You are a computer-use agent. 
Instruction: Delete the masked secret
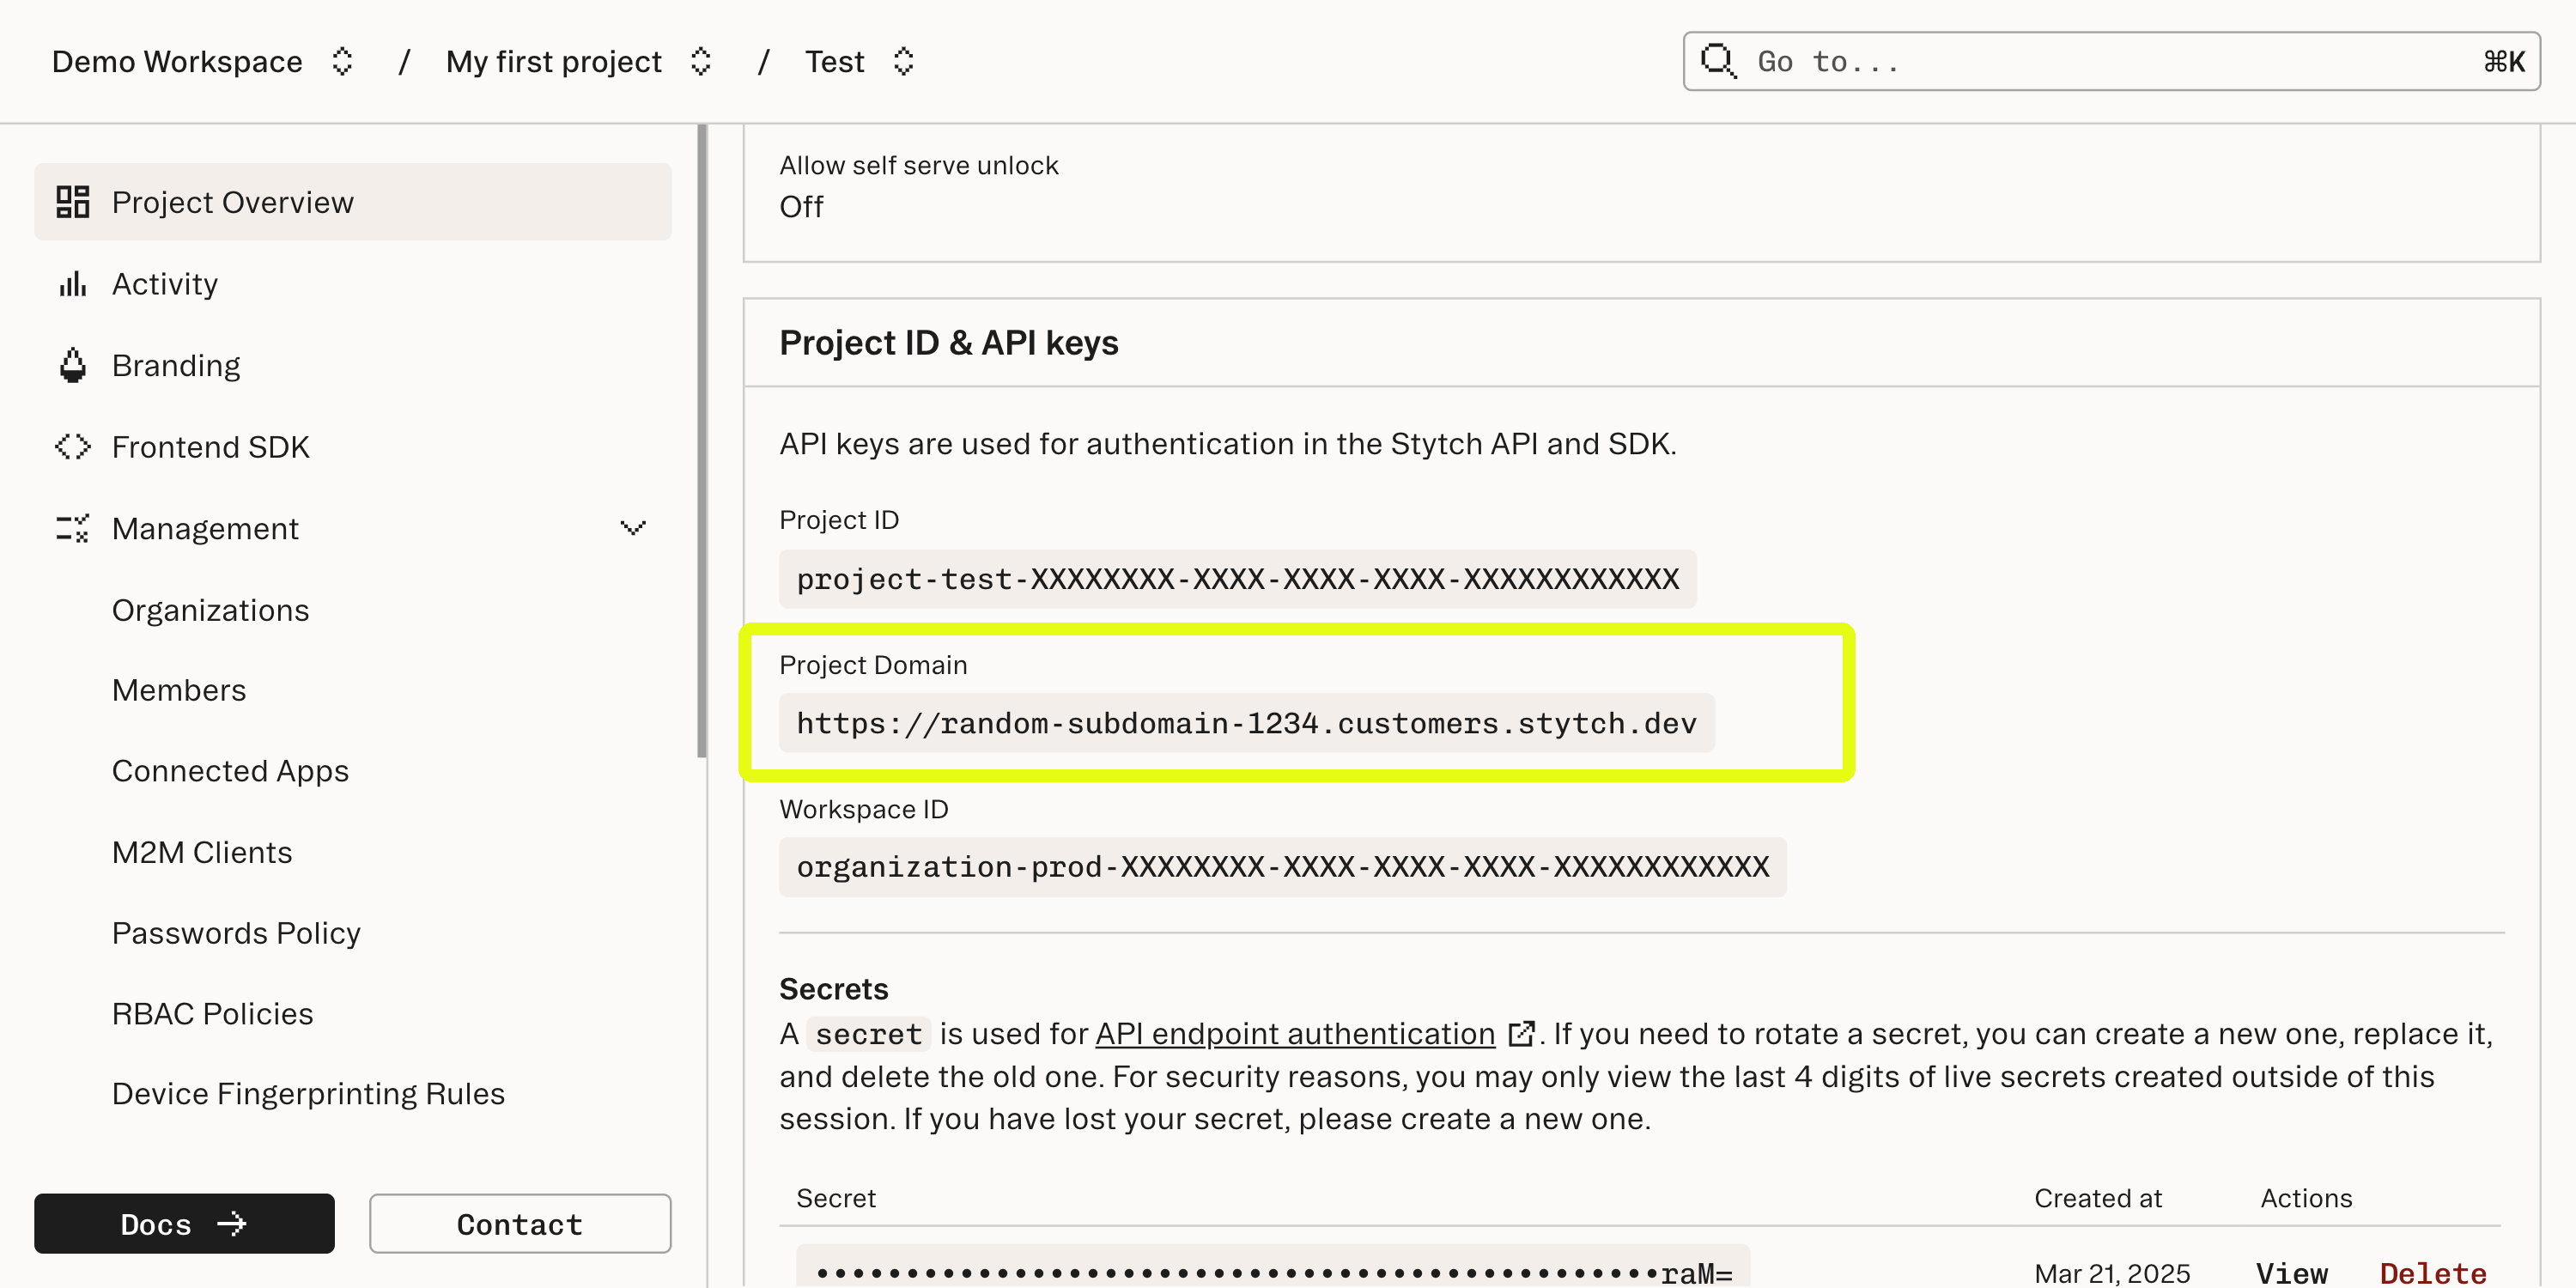(2433, 1272)
